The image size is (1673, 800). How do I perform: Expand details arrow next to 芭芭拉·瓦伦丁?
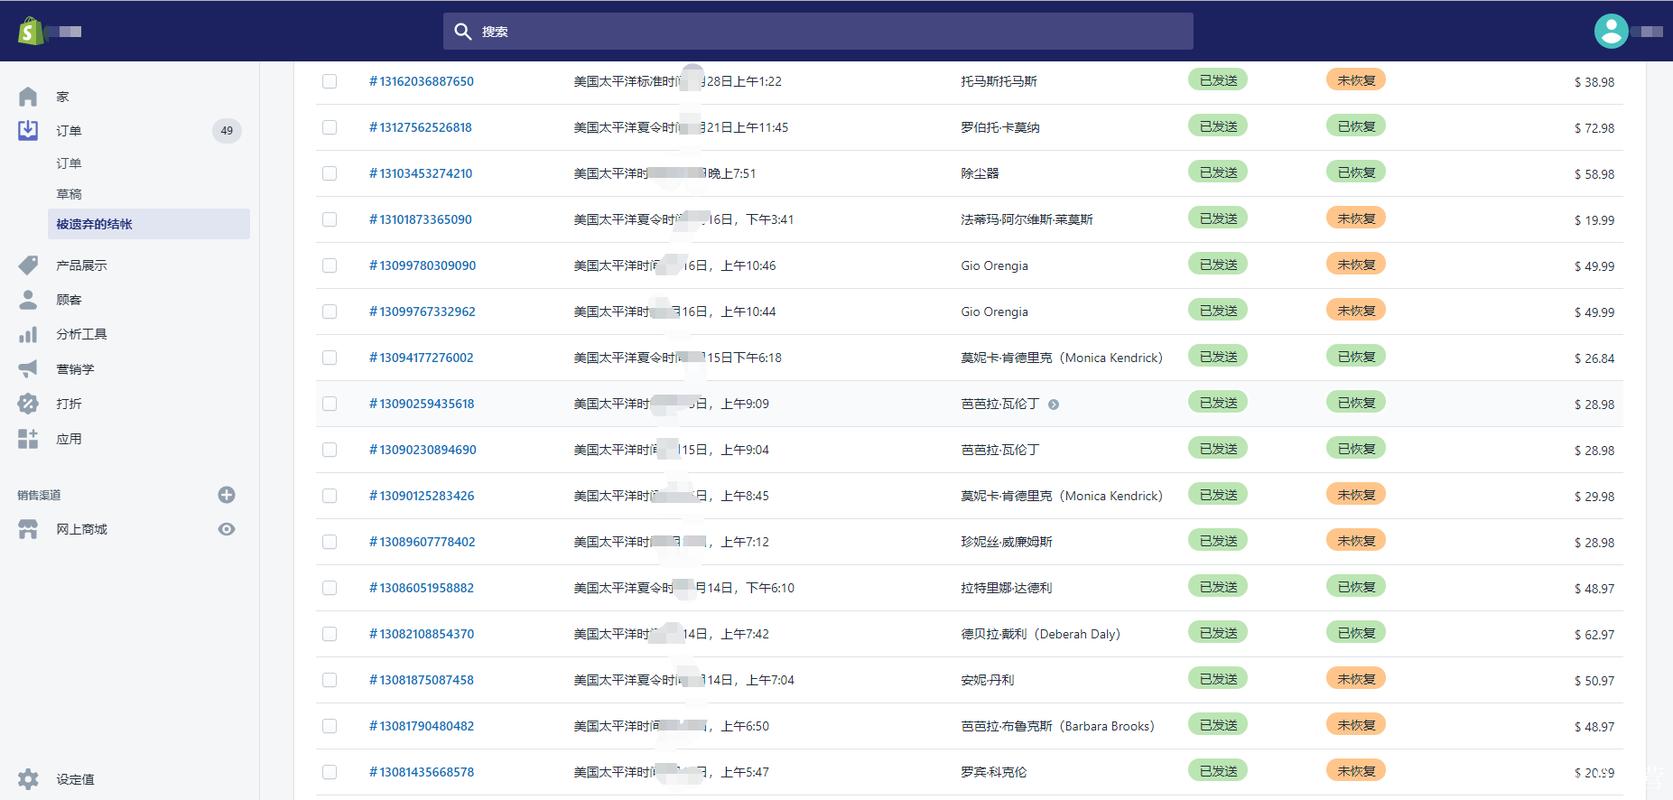pyautogui.click(x=1053, y=404)
